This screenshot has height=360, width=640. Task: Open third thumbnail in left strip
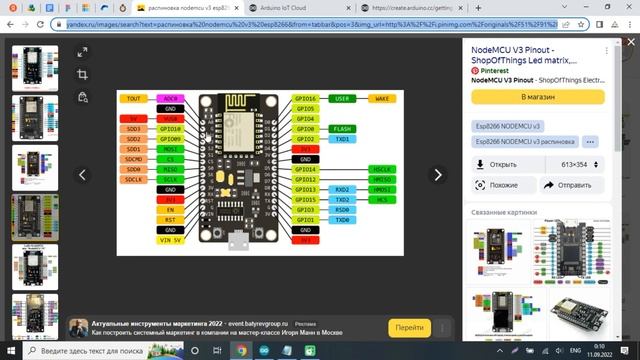pos(35,168)
